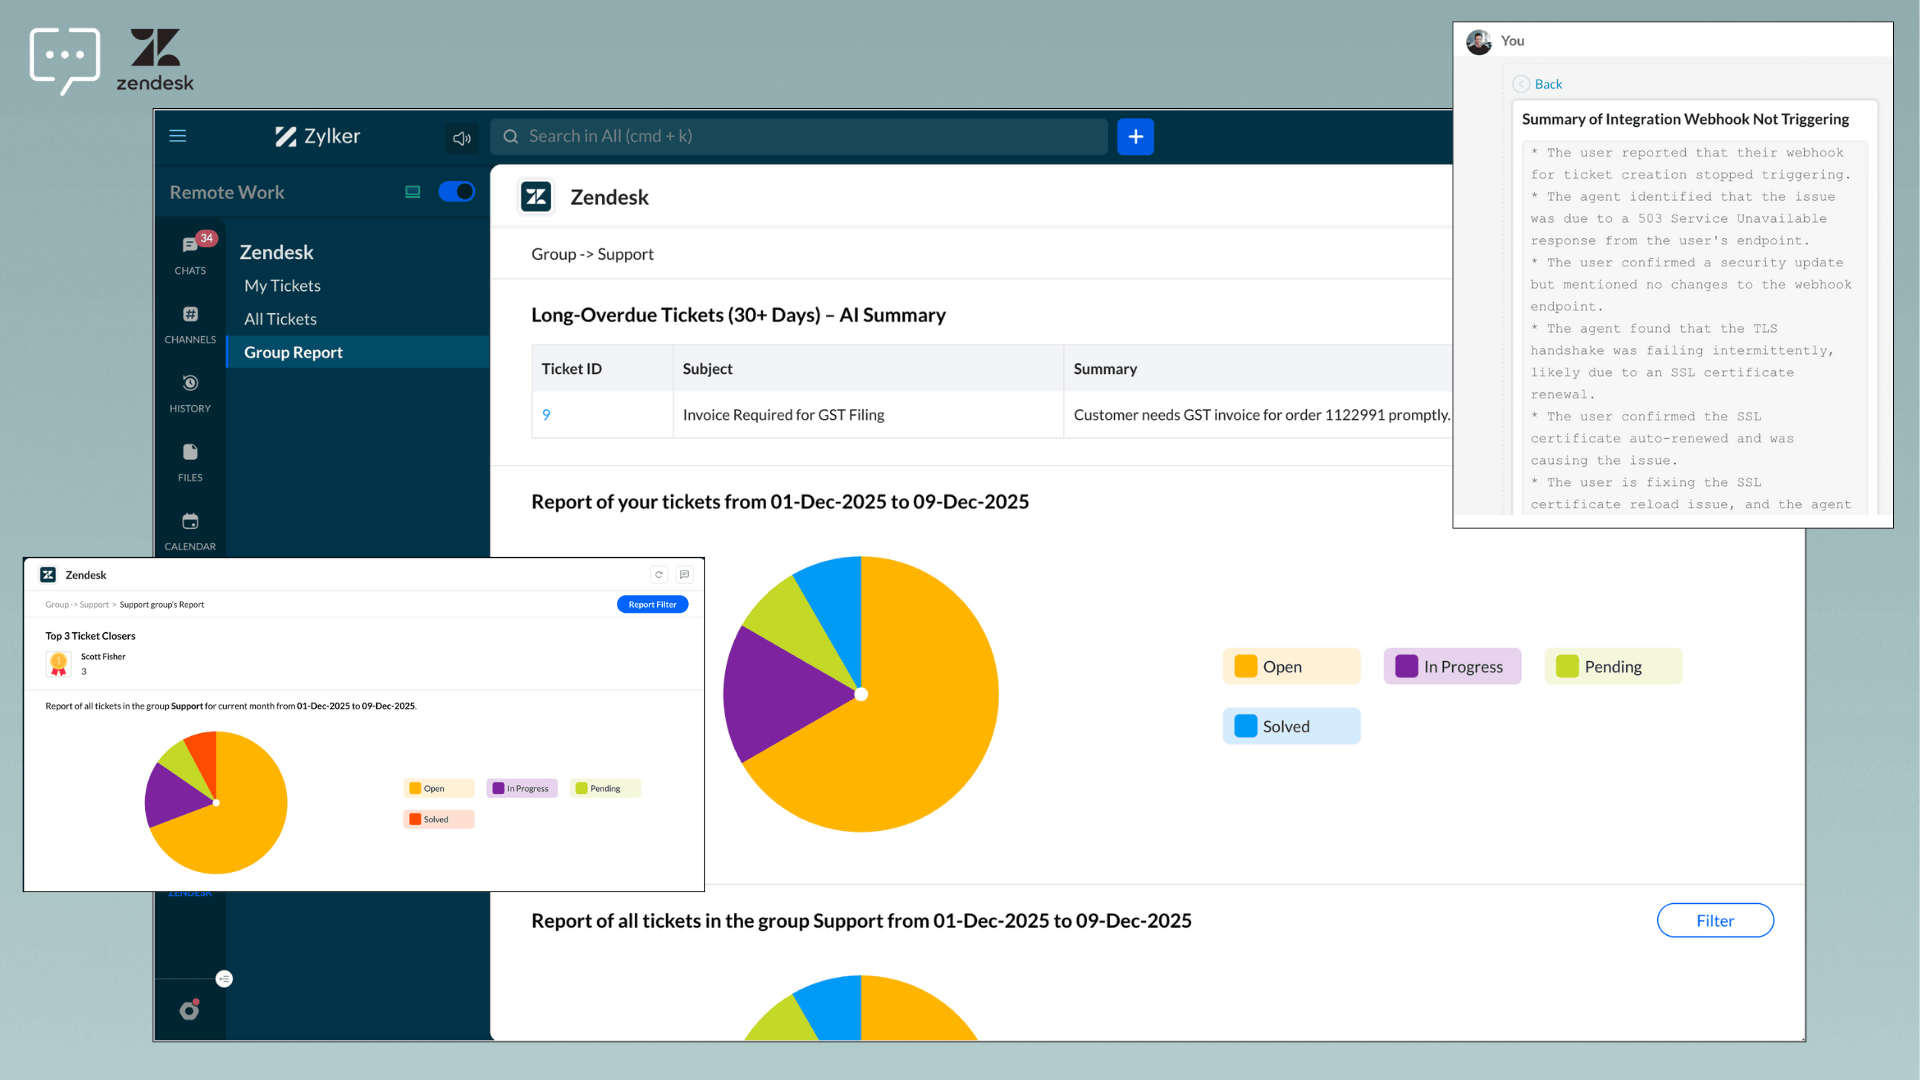Click Back link in summary panel
This screenshot has width=1920, height=1080.
coord(1547,84)
